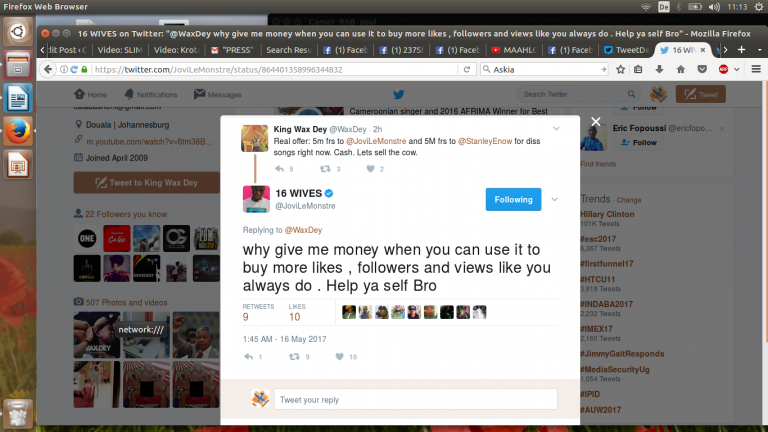
Task: Reply to the 16 WIVES tweet arrow icon
Action: (248, 357)
